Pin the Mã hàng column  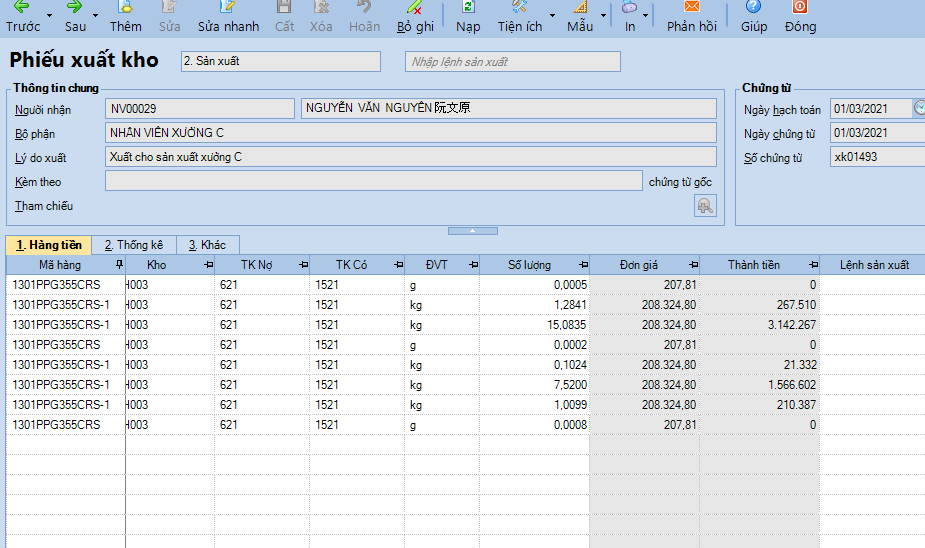click(119, 265)
